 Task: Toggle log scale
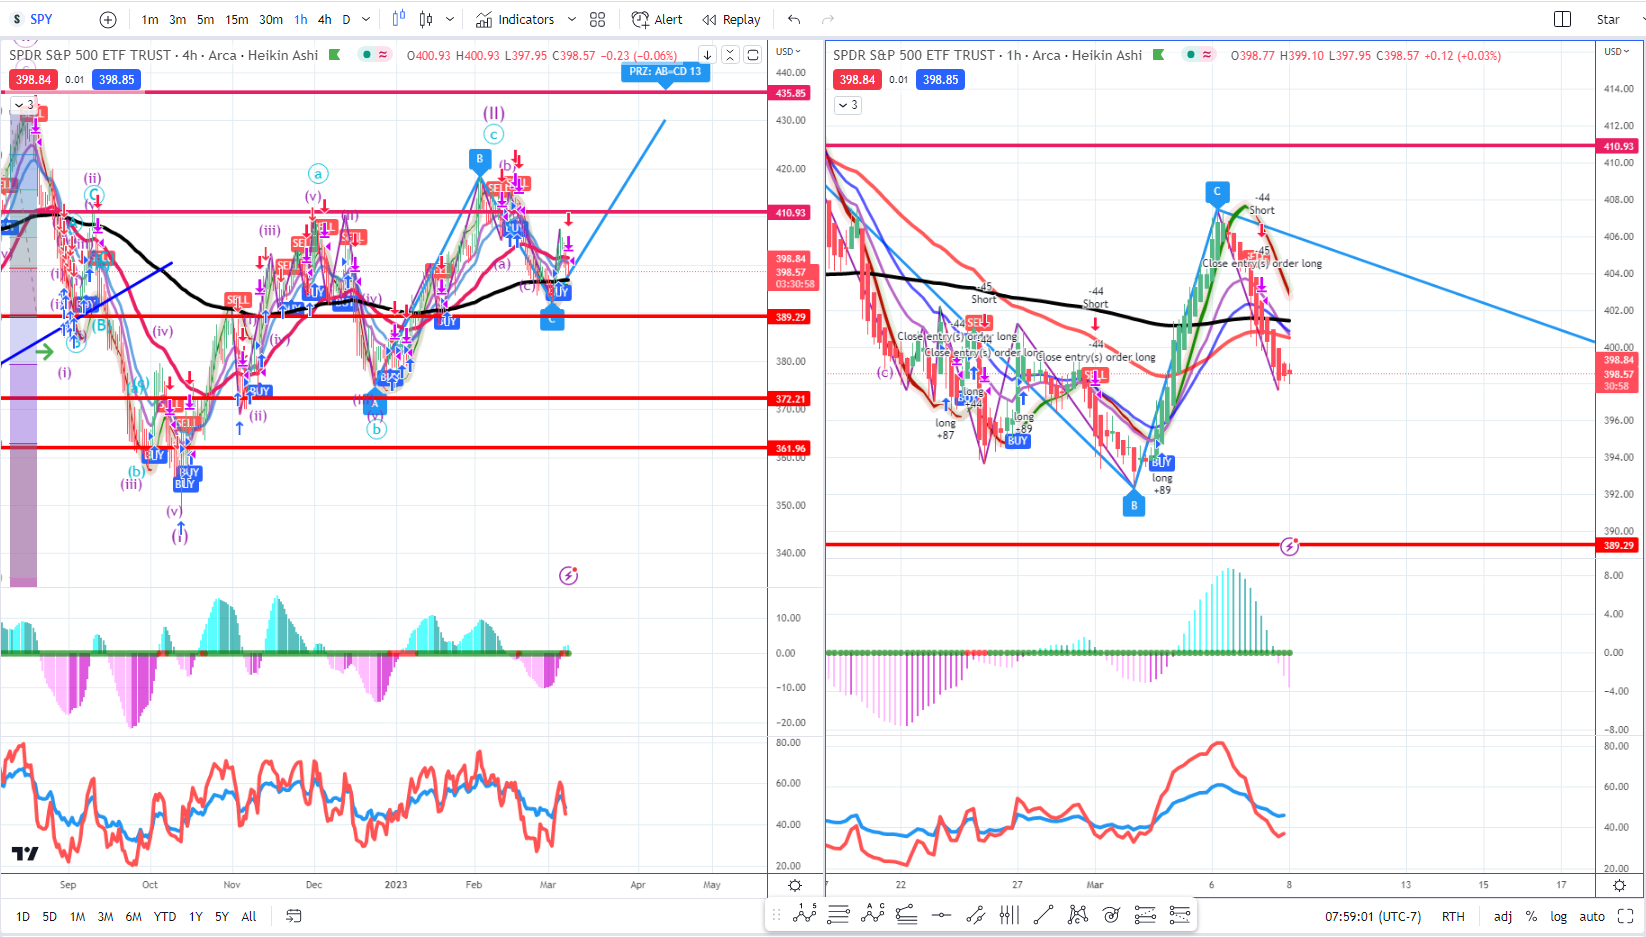tap(1559, 916)
